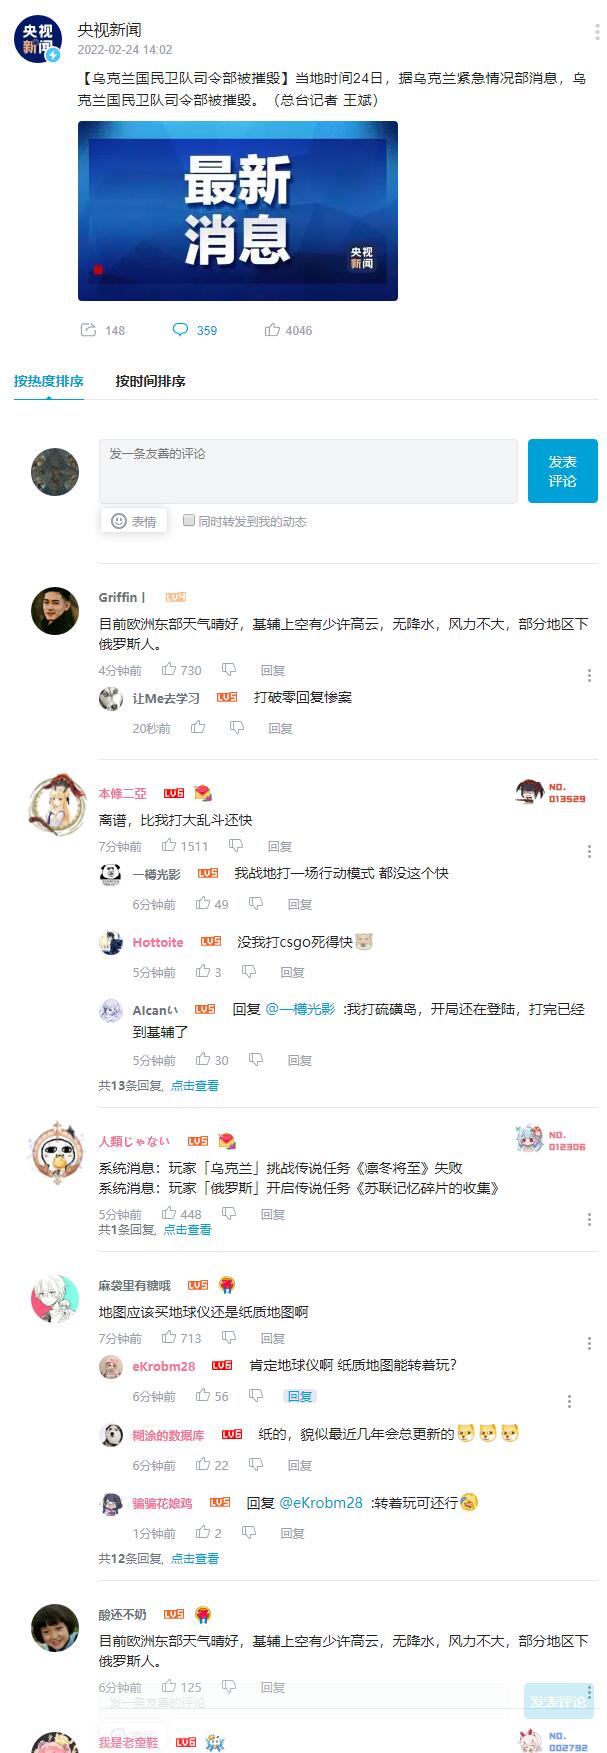The height and width of the screenshot is (1753, 607).
Task: Click the 发表评论 button
Action: (x=562, y=471)
